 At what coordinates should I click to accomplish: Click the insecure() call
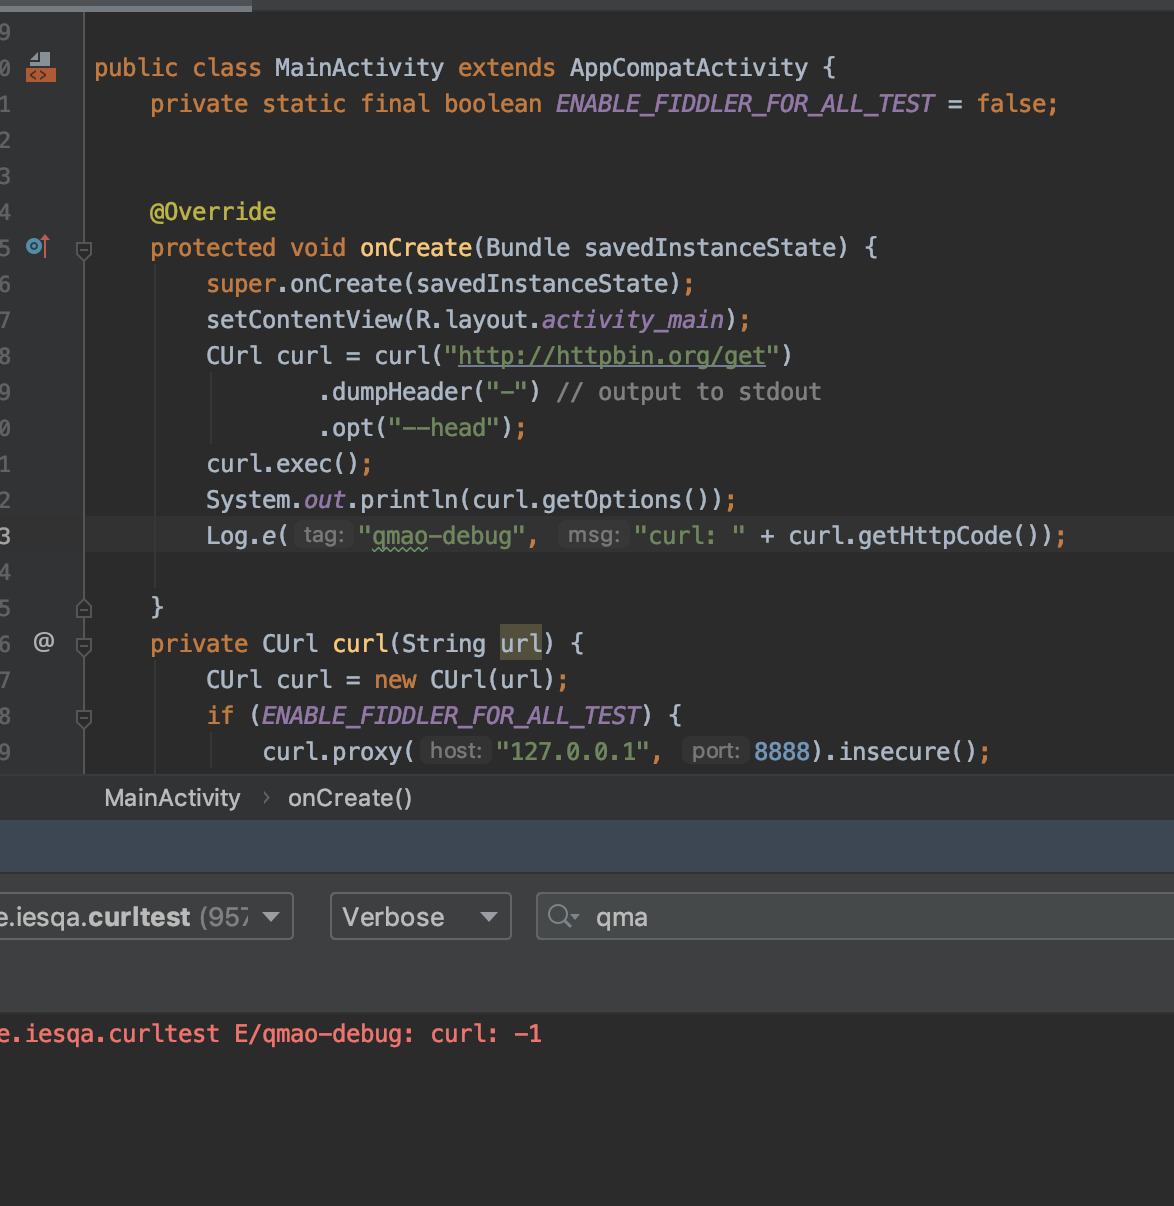click(907, 752)
